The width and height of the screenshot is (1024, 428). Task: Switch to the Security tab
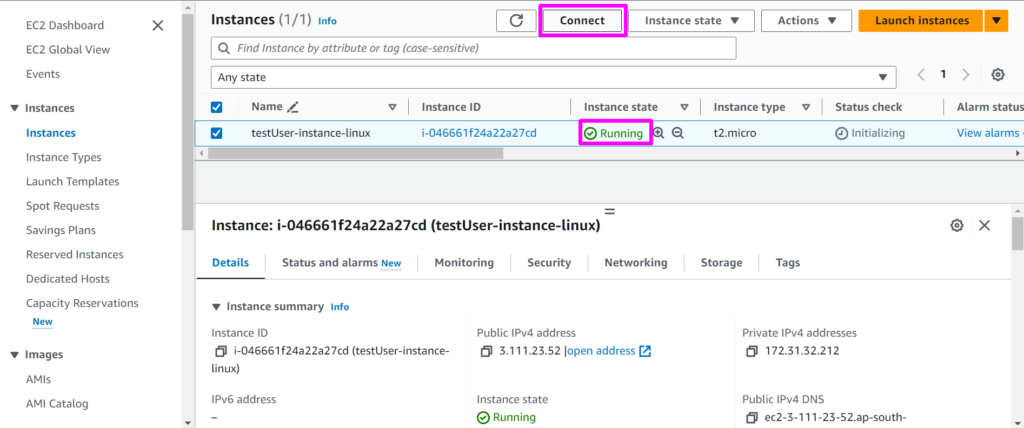click(548, 262)
